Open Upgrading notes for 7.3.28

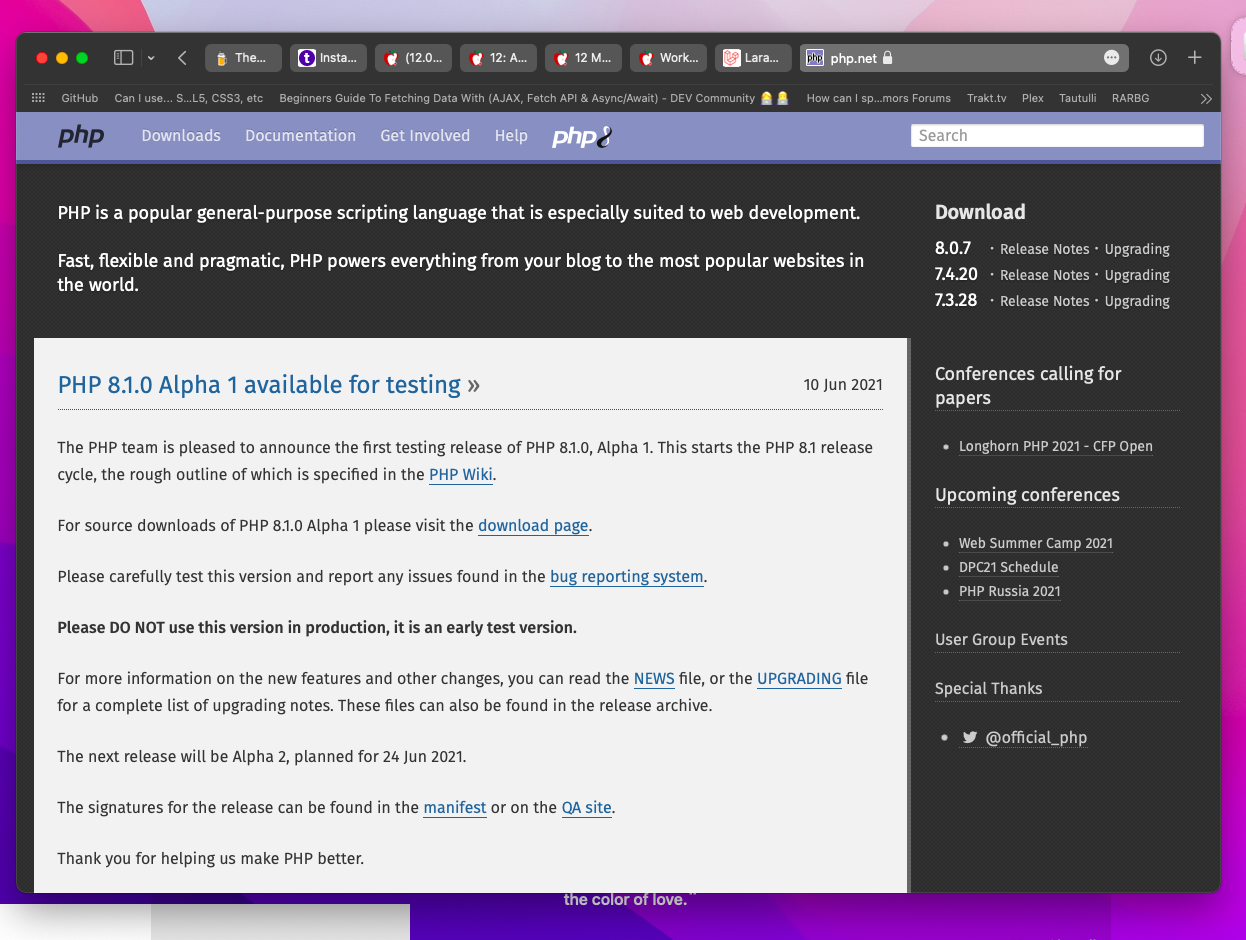(x=1137, y=301)
